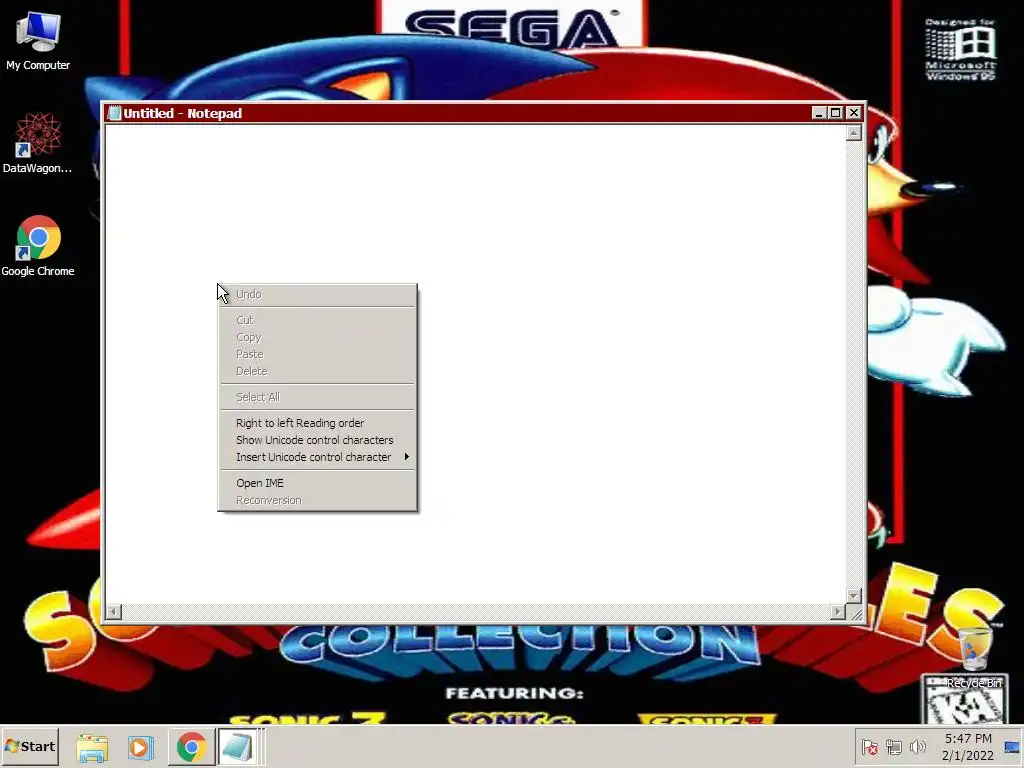Image resolution: width=1024 pixels, height=768 pixels.
Task: Launch Google Chrome from the desktop
Action: 38,246
